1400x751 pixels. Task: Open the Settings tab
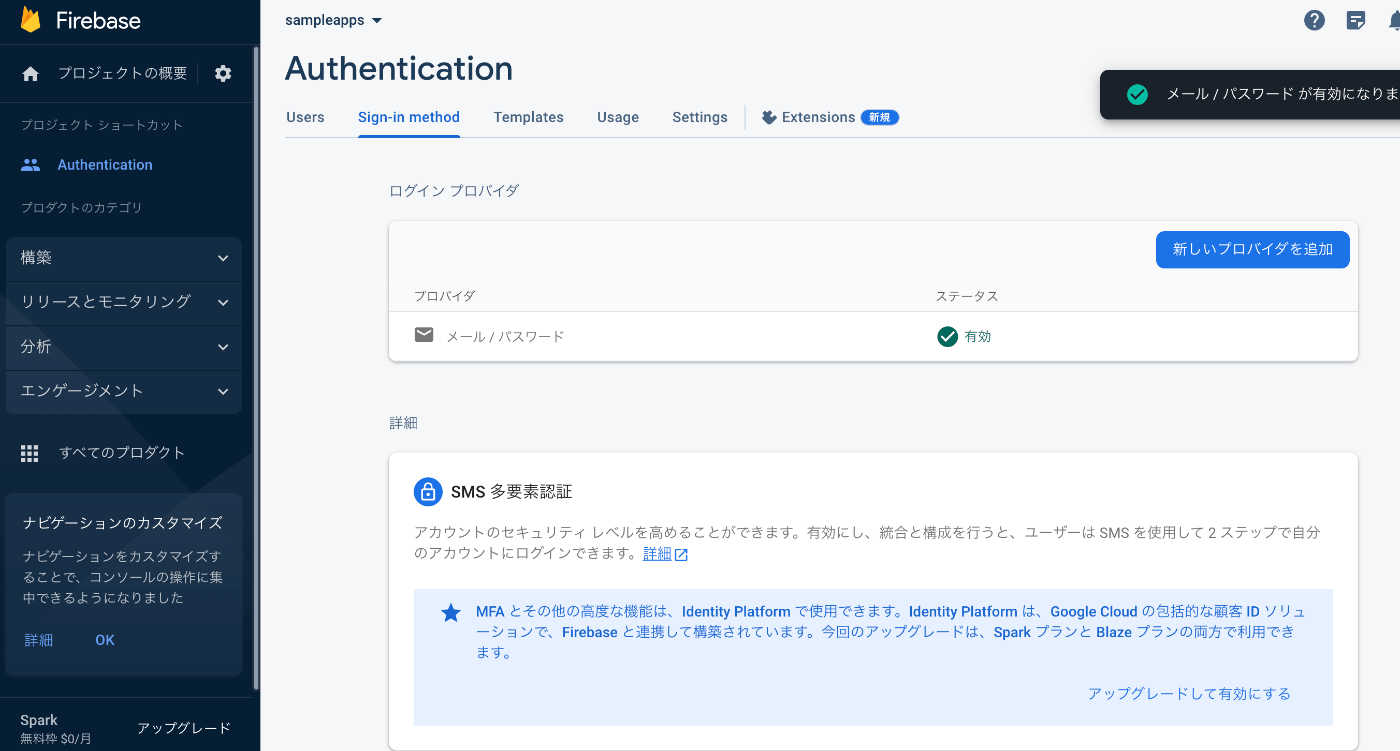click(x=700, y=117)
